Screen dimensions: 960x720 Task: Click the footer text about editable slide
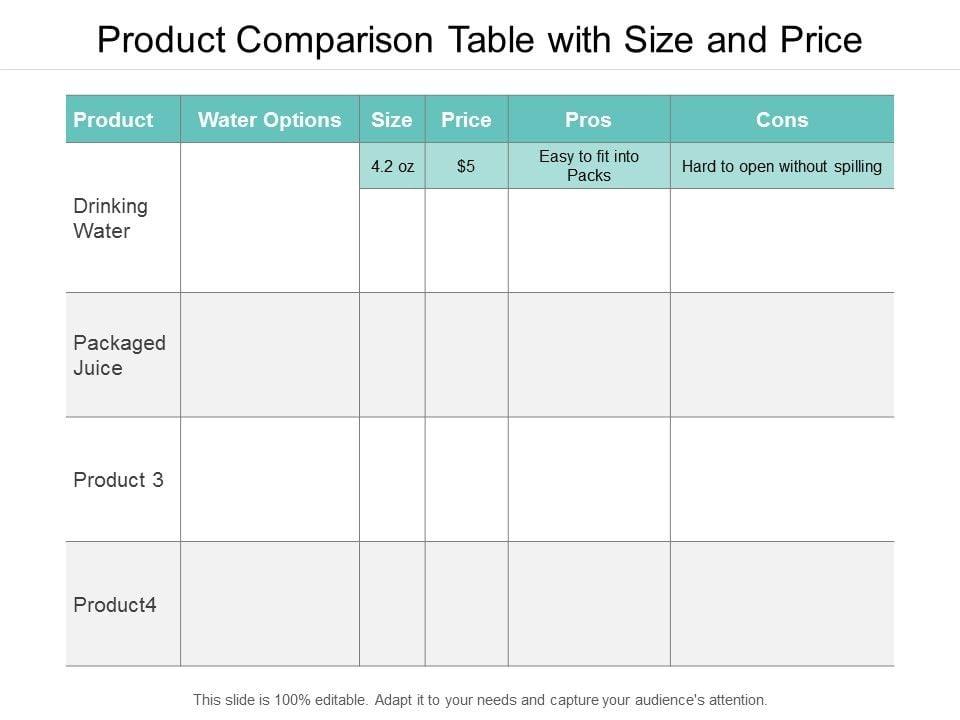point(480,700)
